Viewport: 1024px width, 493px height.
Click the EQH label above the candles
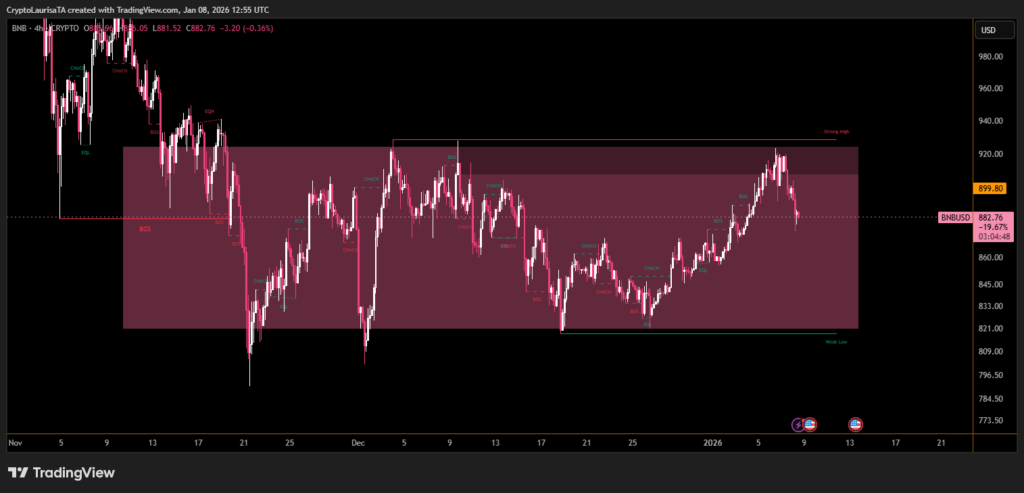pos(210,111)
